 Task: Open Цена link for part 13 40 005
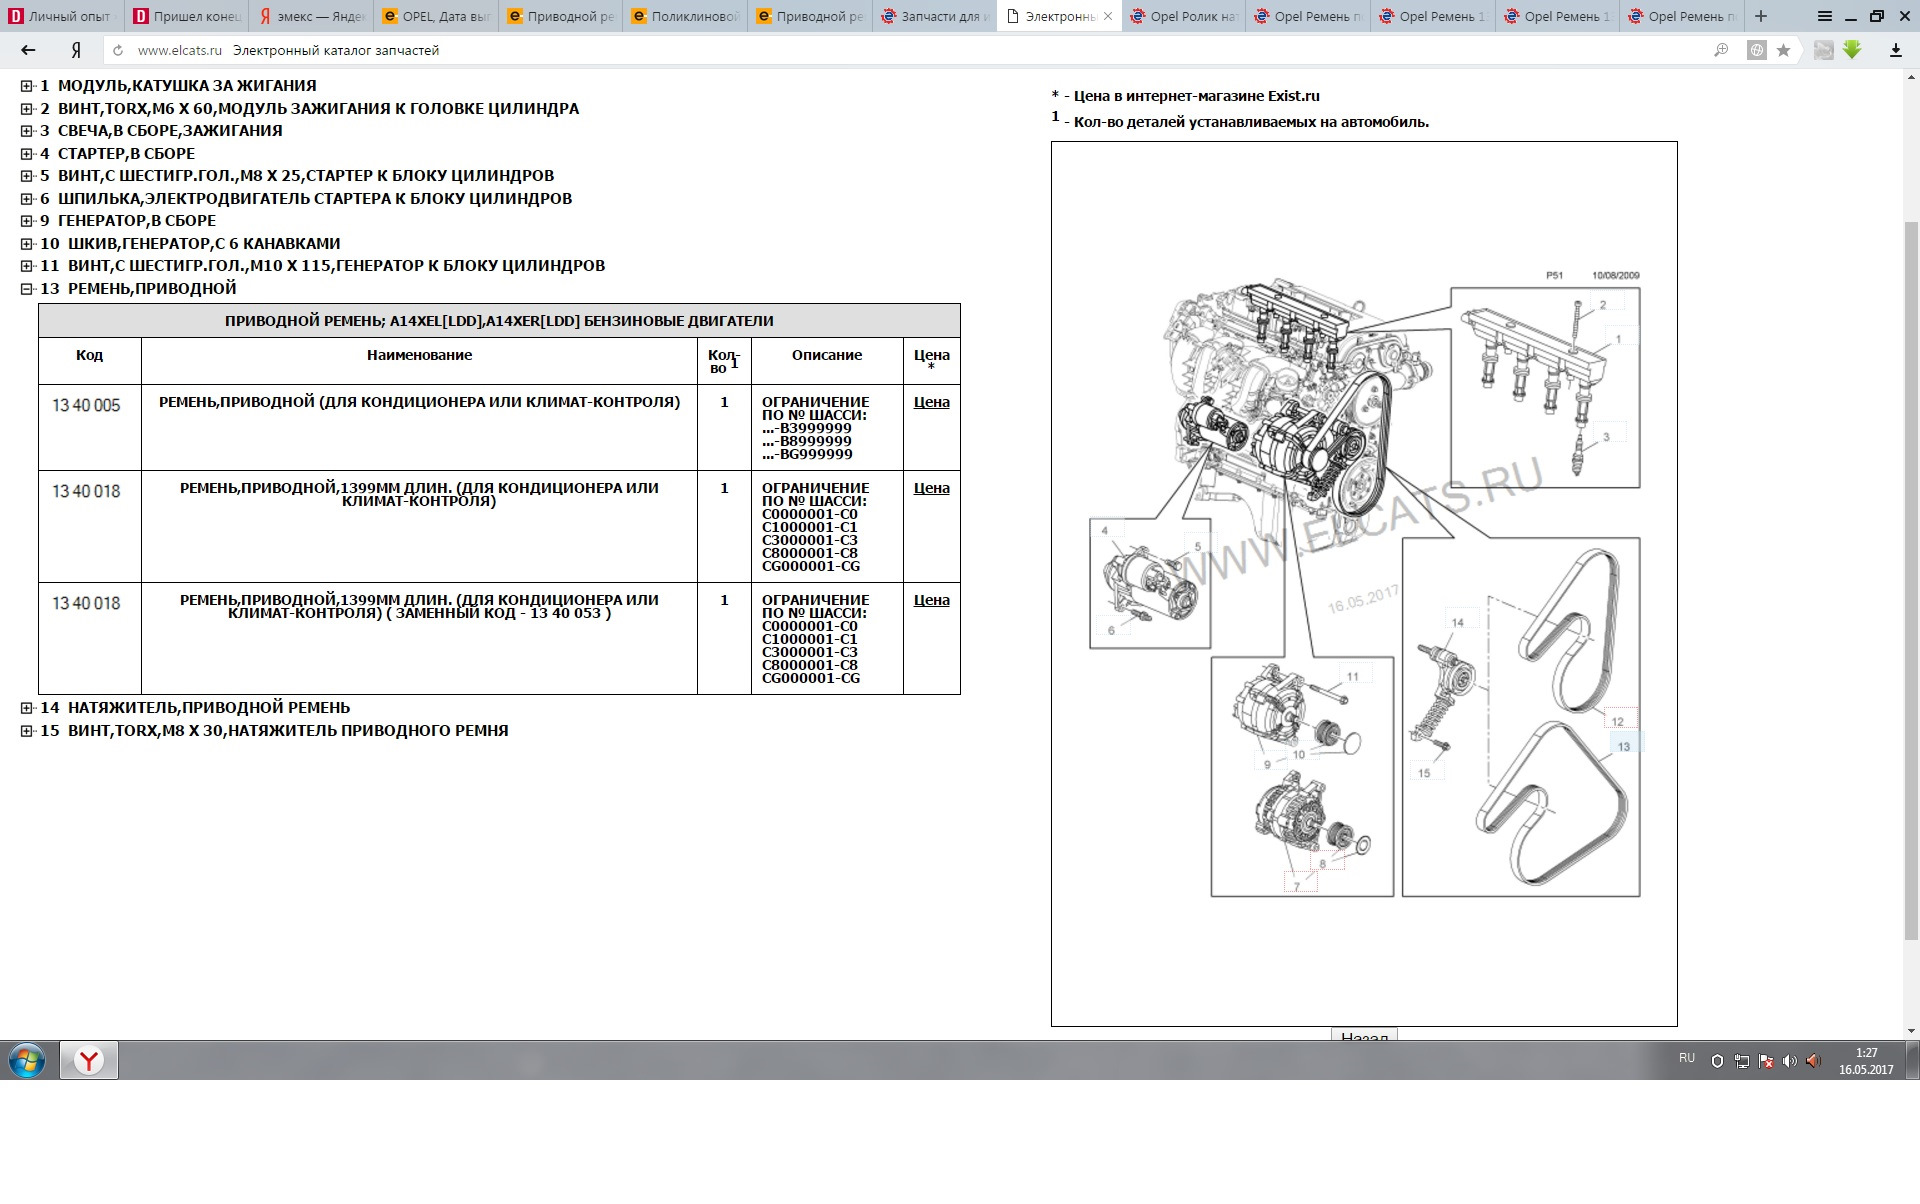[931, 402]
